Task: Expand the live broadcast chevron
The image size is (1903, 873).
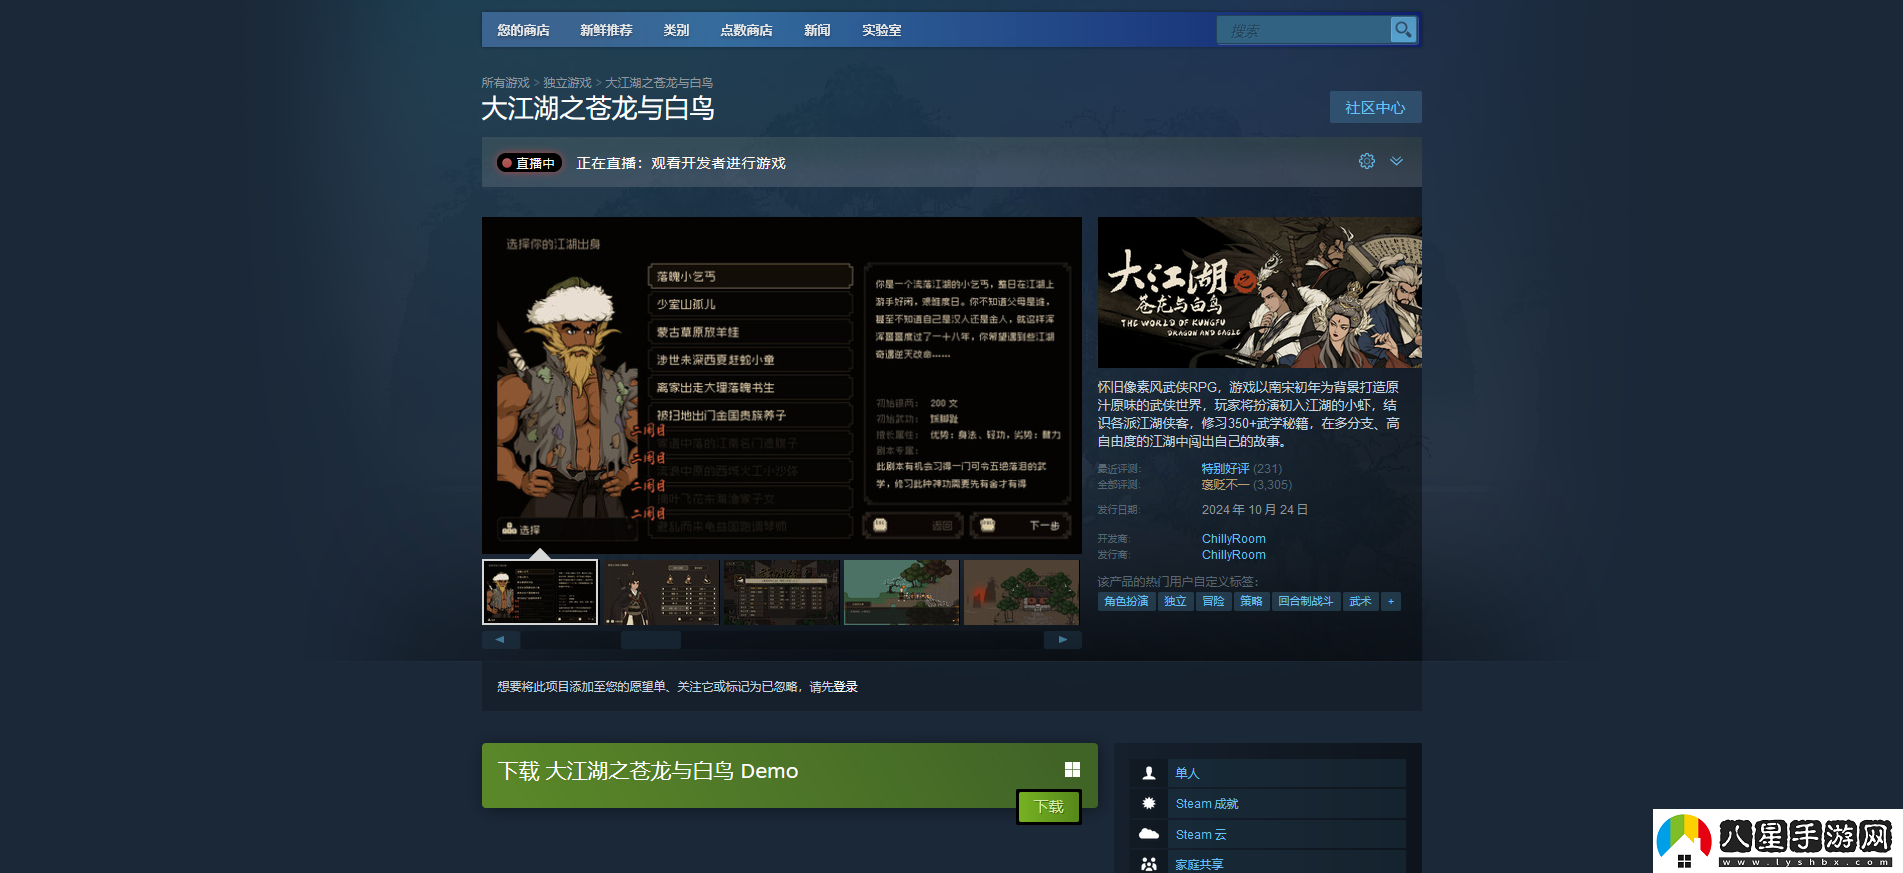Action: click(1396, 161)
